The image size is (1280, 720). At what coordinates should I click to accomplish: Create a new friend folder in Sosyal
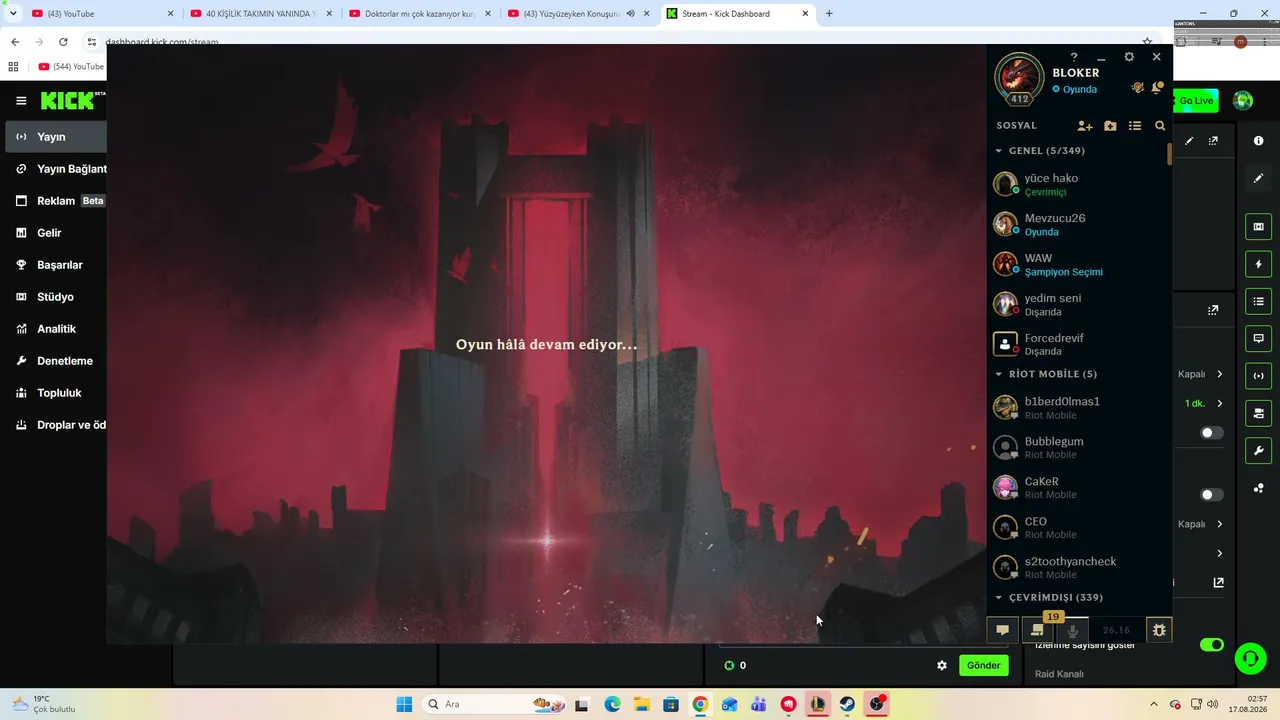[1110, 126]
